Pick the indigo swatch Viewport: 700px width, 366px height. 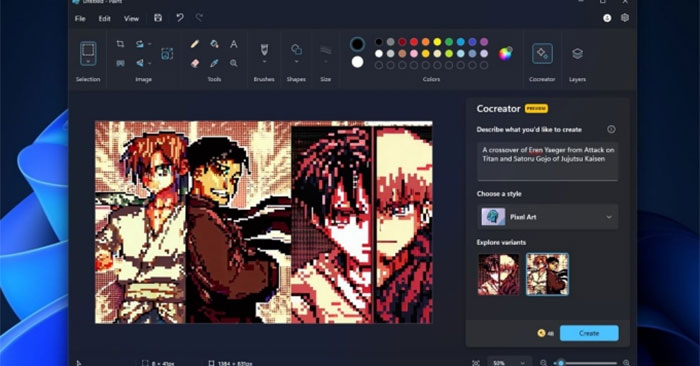click(472, 42)
